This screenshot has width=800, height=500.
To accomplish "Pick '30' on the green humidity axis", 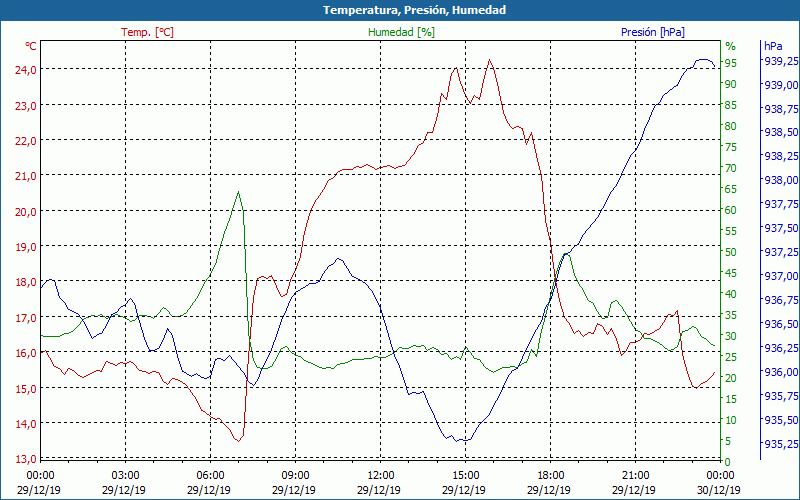I will click(731, 336).
